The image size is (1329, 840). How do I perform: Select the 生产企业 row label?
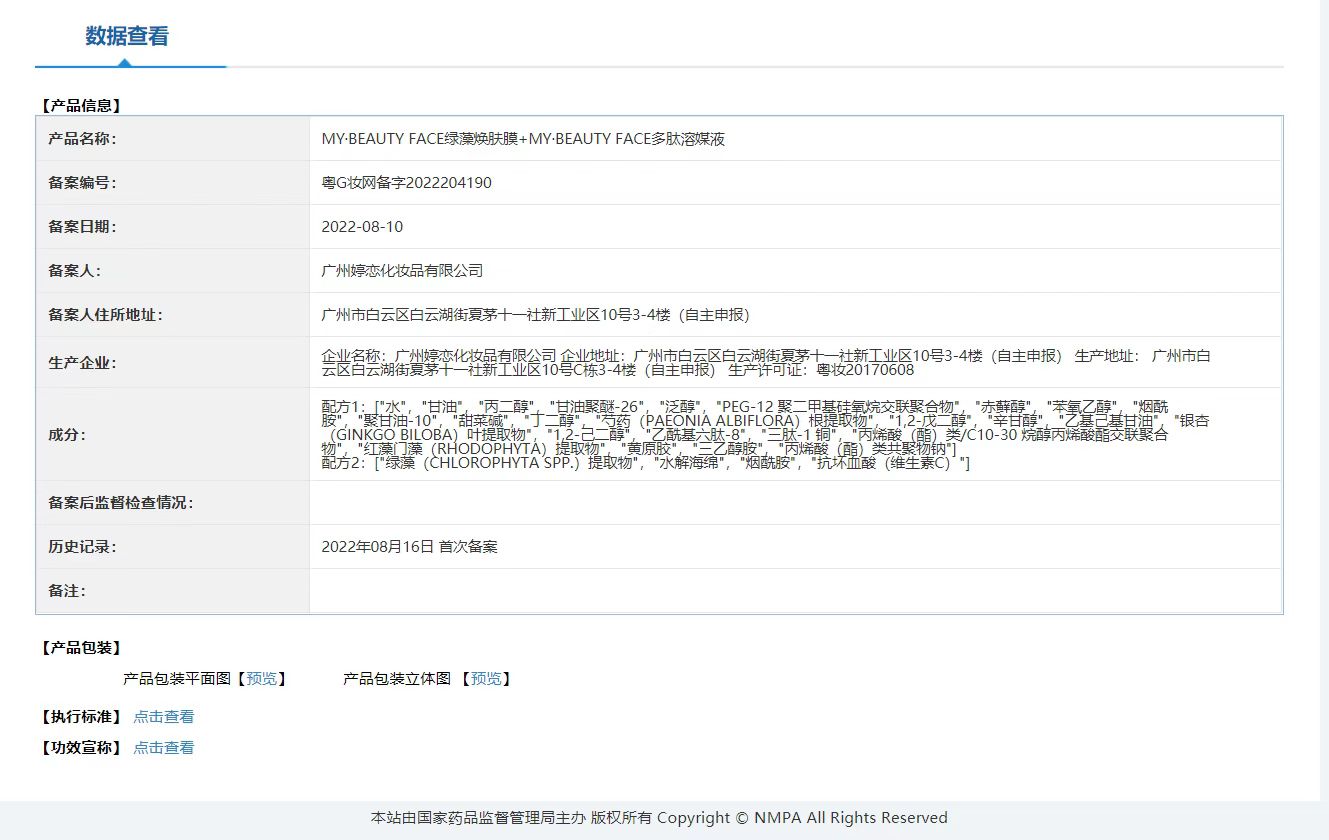[x=82, y=363]
